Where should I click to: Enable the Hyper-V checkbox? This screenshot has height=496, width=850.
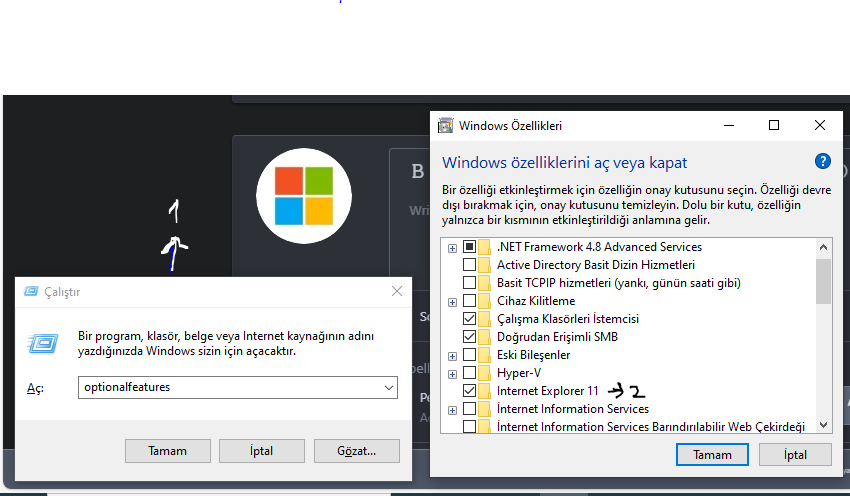click(469, 372)
